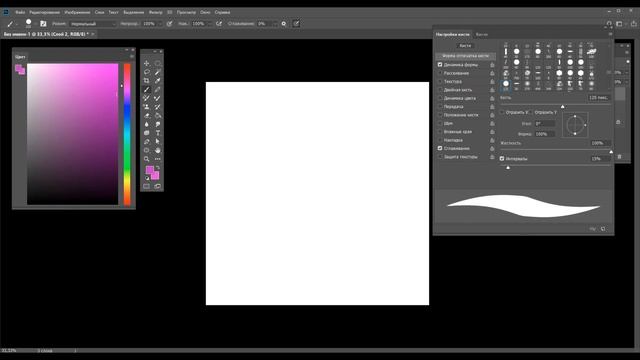Image resolution: width=640 pixels, height=360 pixels.
Task: Toggle lock icon beside Динамика формы
Action: coord(492,64)
